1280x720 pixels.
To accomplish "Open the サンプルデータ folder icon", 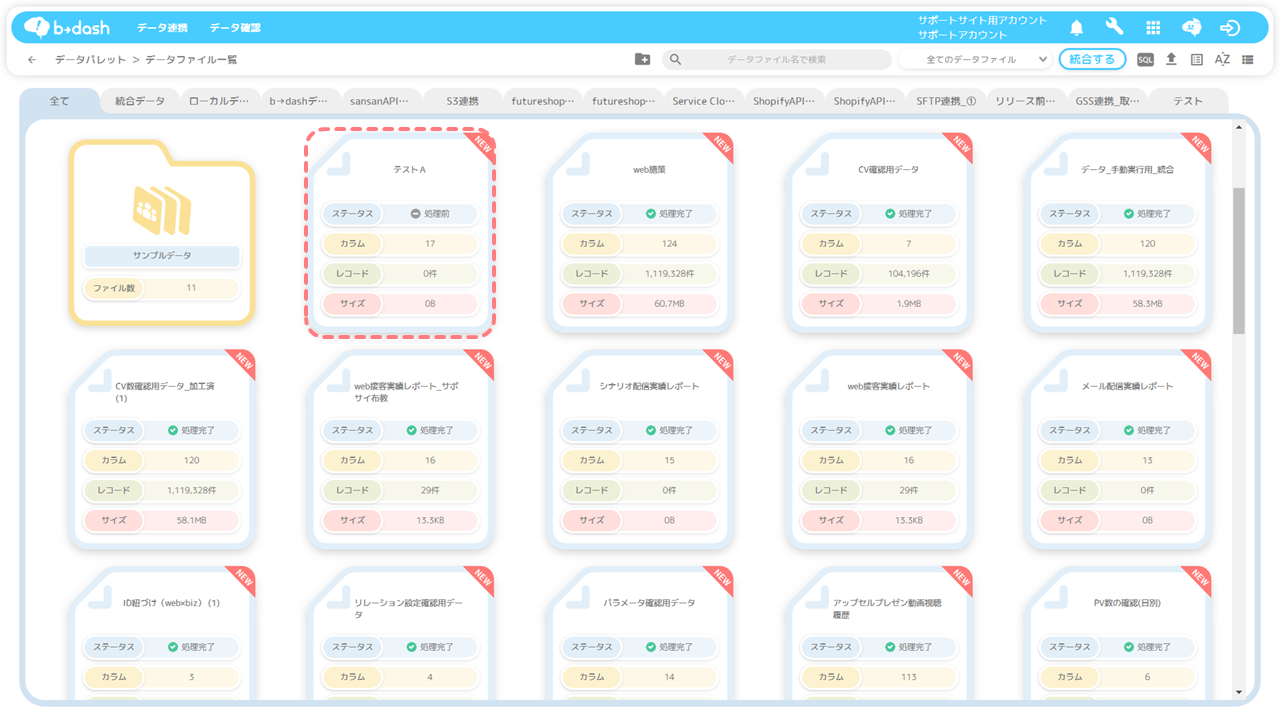I will pyautogui.click(x=161, y=209).
